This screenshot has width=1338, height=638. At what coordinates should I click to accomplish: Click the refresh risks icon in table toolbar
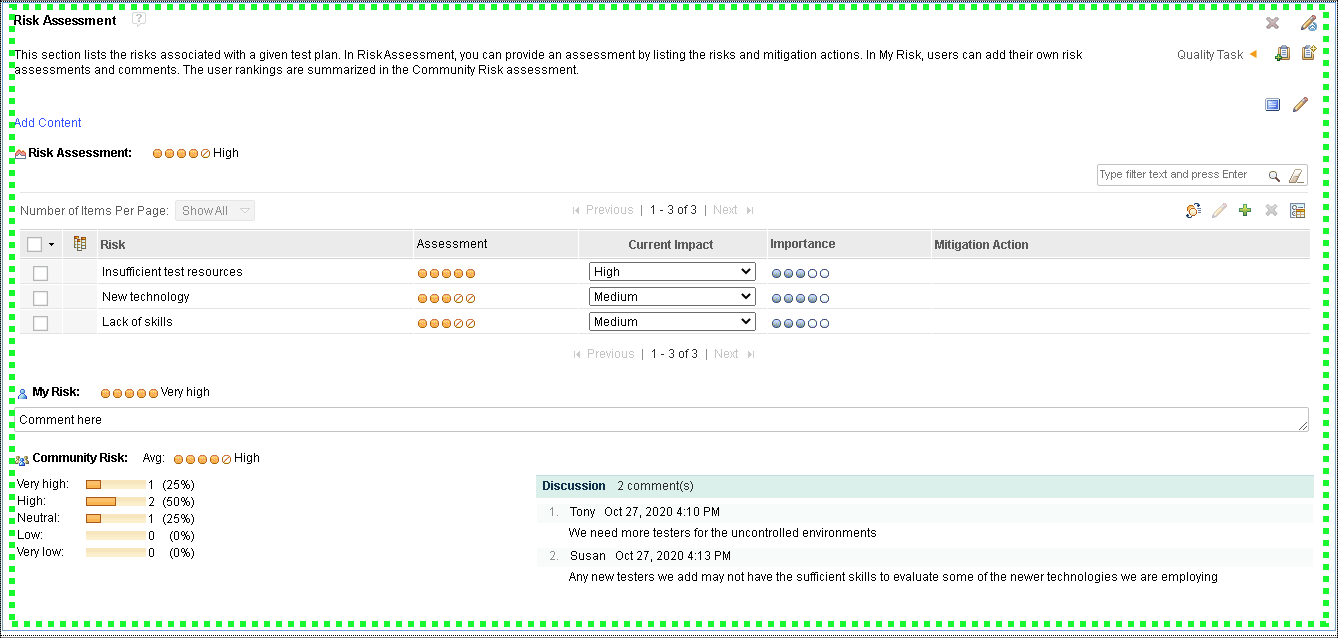1192,210
